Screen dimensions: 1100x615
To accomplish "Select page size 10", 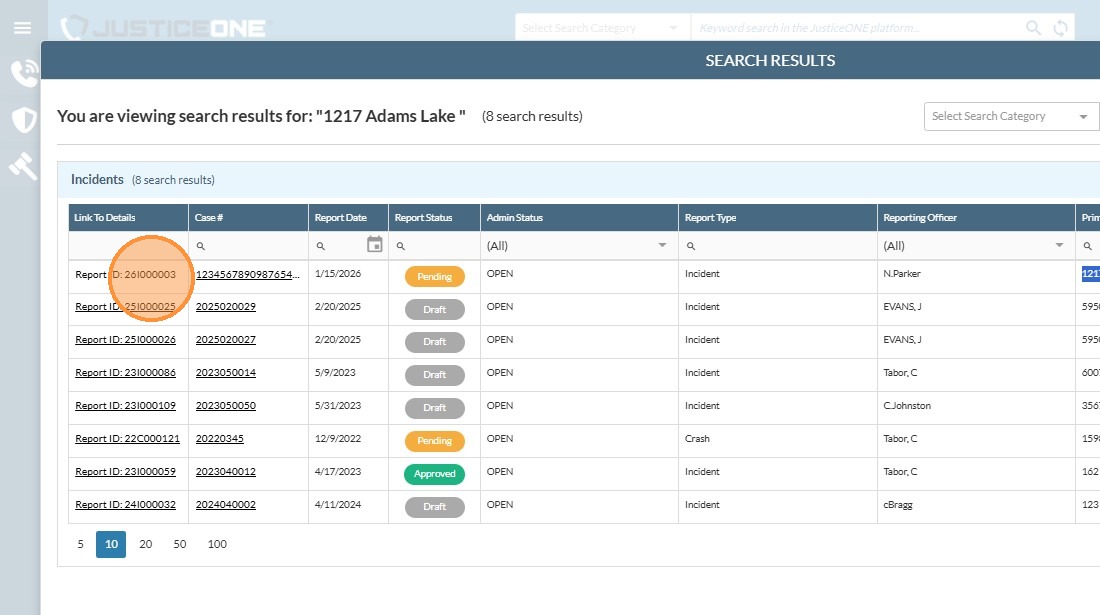I will [x=111, y=544].
